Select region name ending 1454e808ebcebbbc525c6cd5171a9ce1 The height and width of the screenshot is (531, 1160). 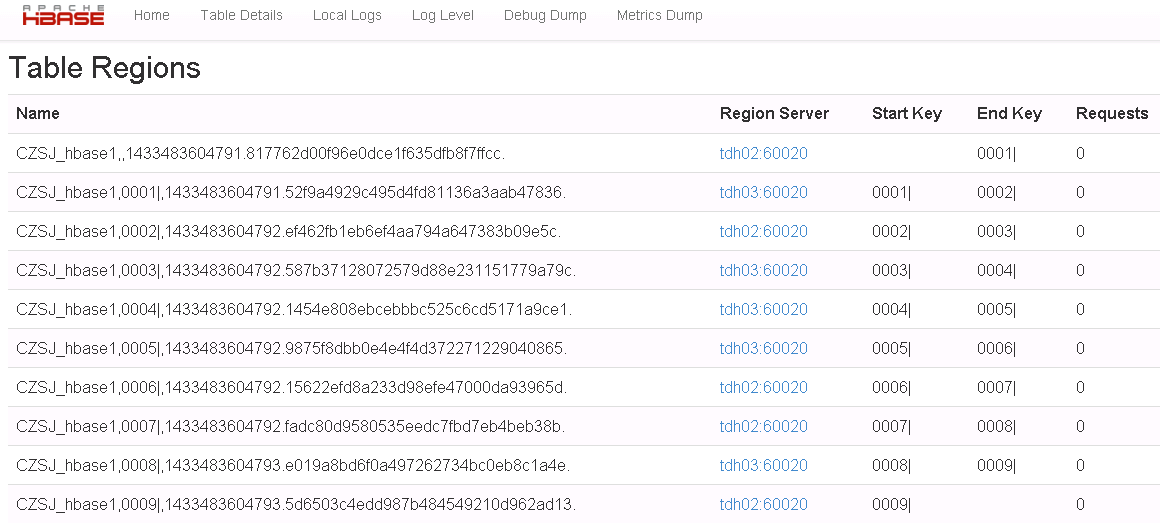(294, 310)
